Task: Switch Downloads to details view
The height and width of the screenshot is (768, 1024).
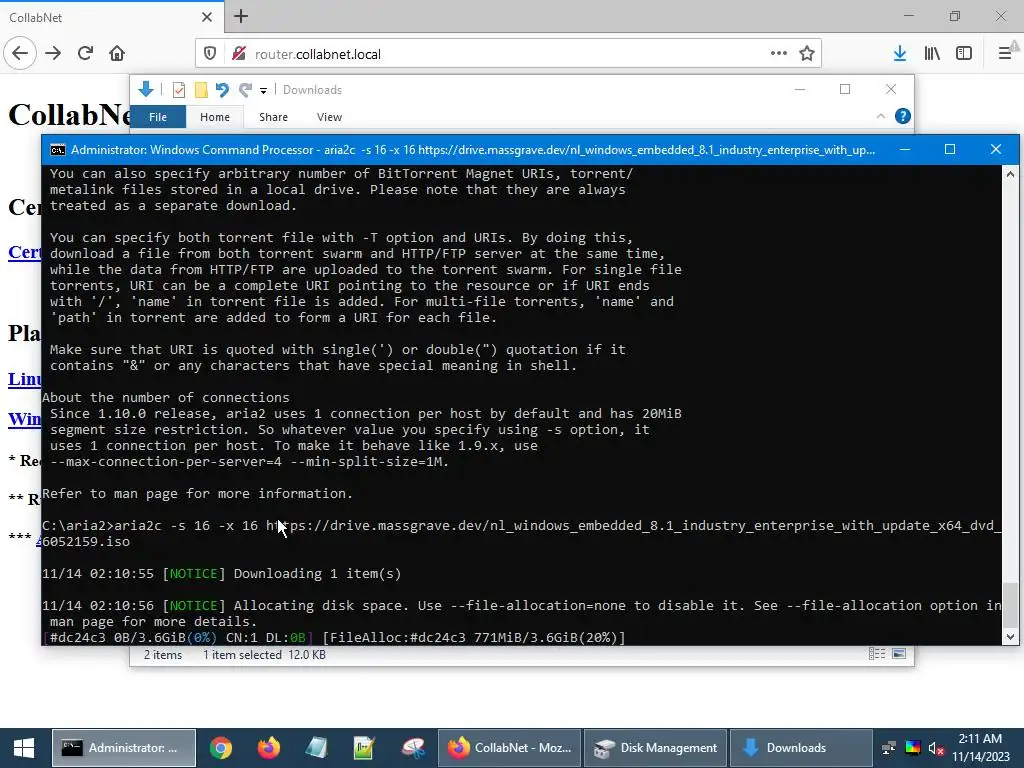Action: 877,654
